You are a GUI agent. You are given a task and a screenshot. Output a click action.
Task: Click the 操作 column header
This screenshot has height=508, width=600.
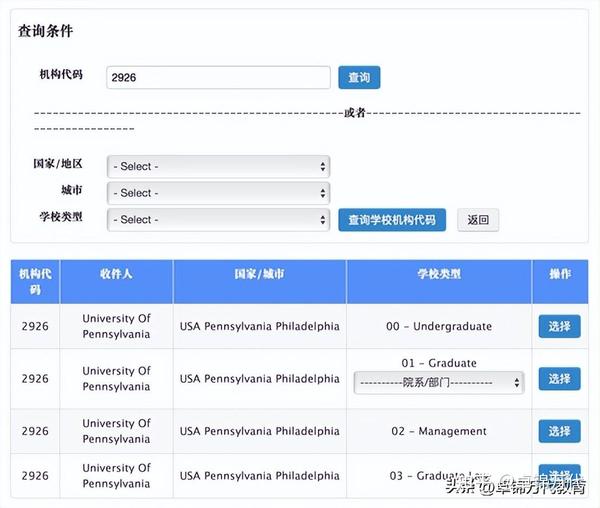point(560,282)
